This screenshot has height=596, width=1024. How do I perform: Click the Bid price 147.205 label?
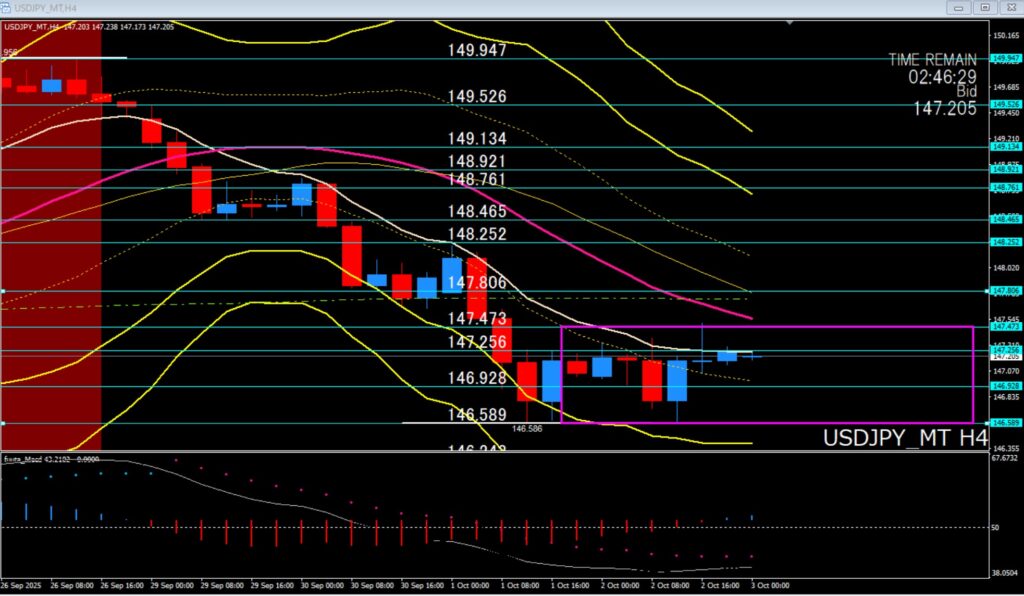coord(944,108)
